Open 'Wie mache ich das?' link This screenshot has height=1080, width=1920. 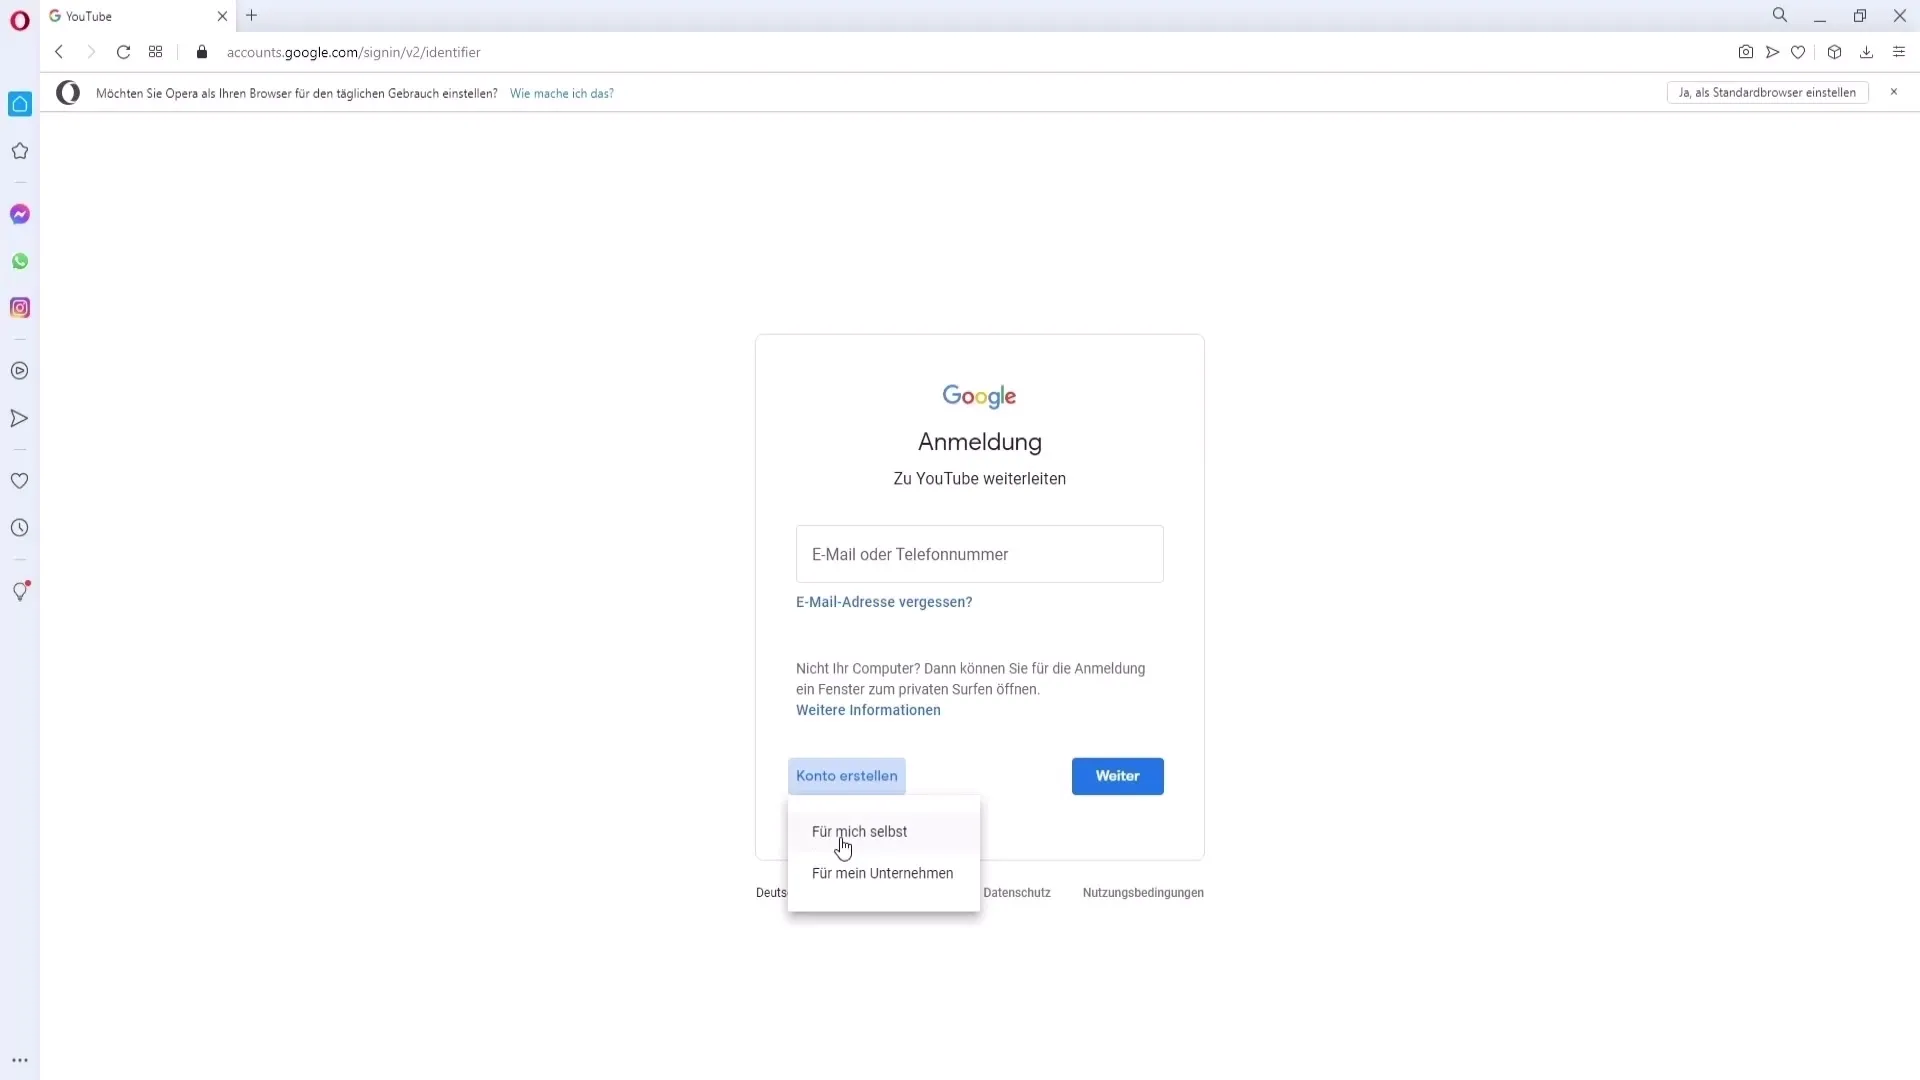coord(562,93)
